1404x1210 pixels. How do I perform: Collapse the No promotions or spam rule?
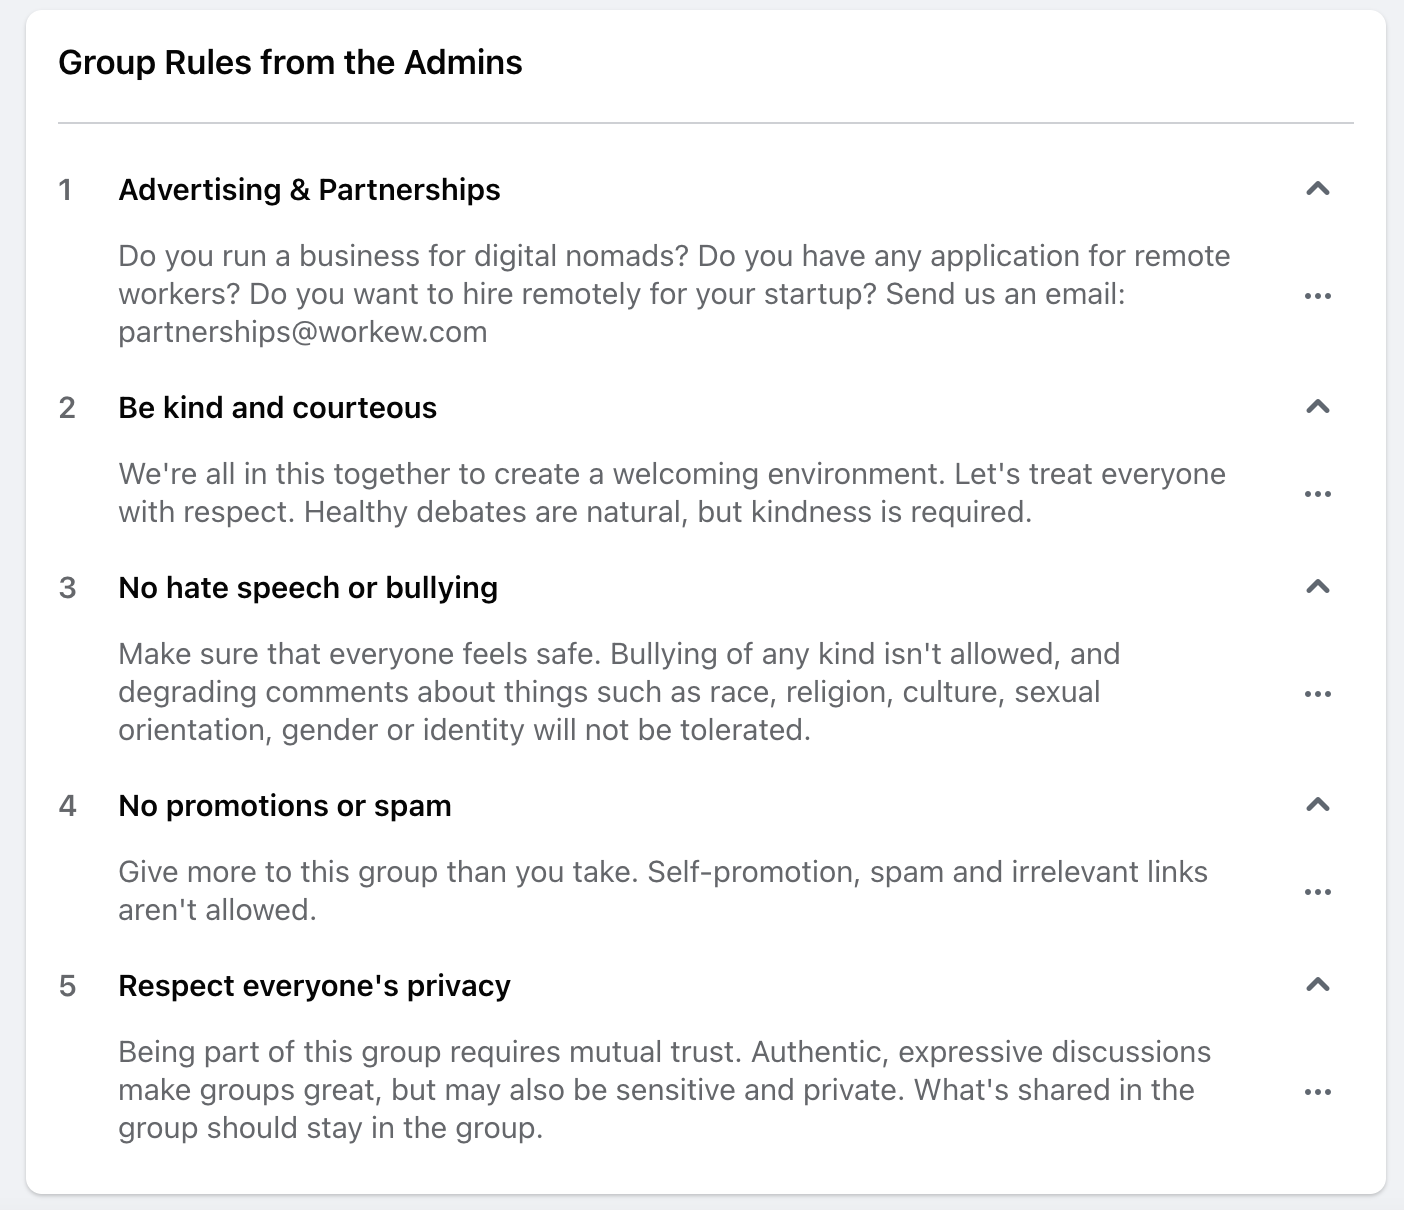click(1317, 805)
